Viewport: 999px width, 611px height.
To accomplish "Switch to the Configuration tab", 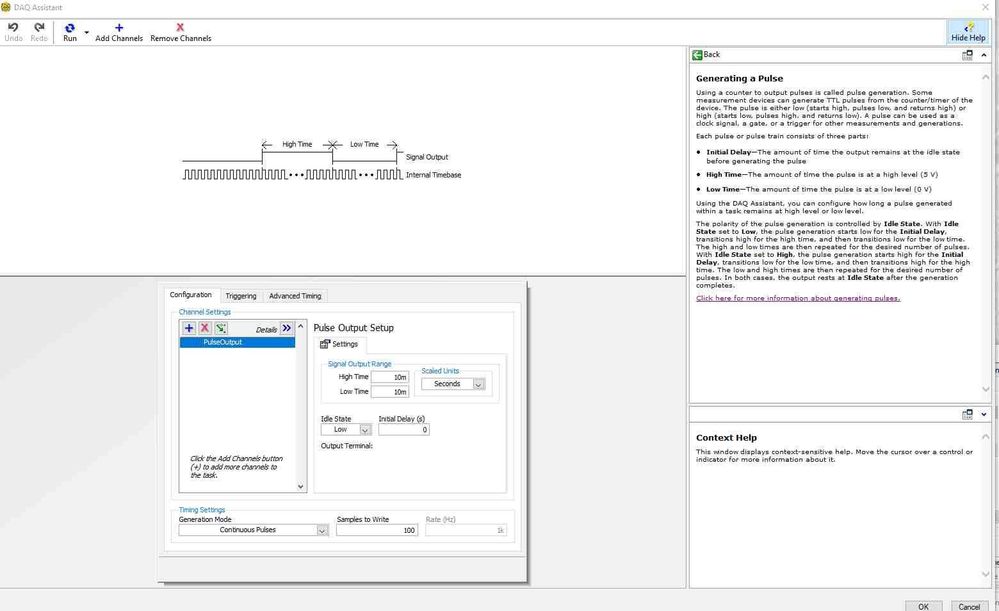I will pyautogui.click(x=190, y=295).
